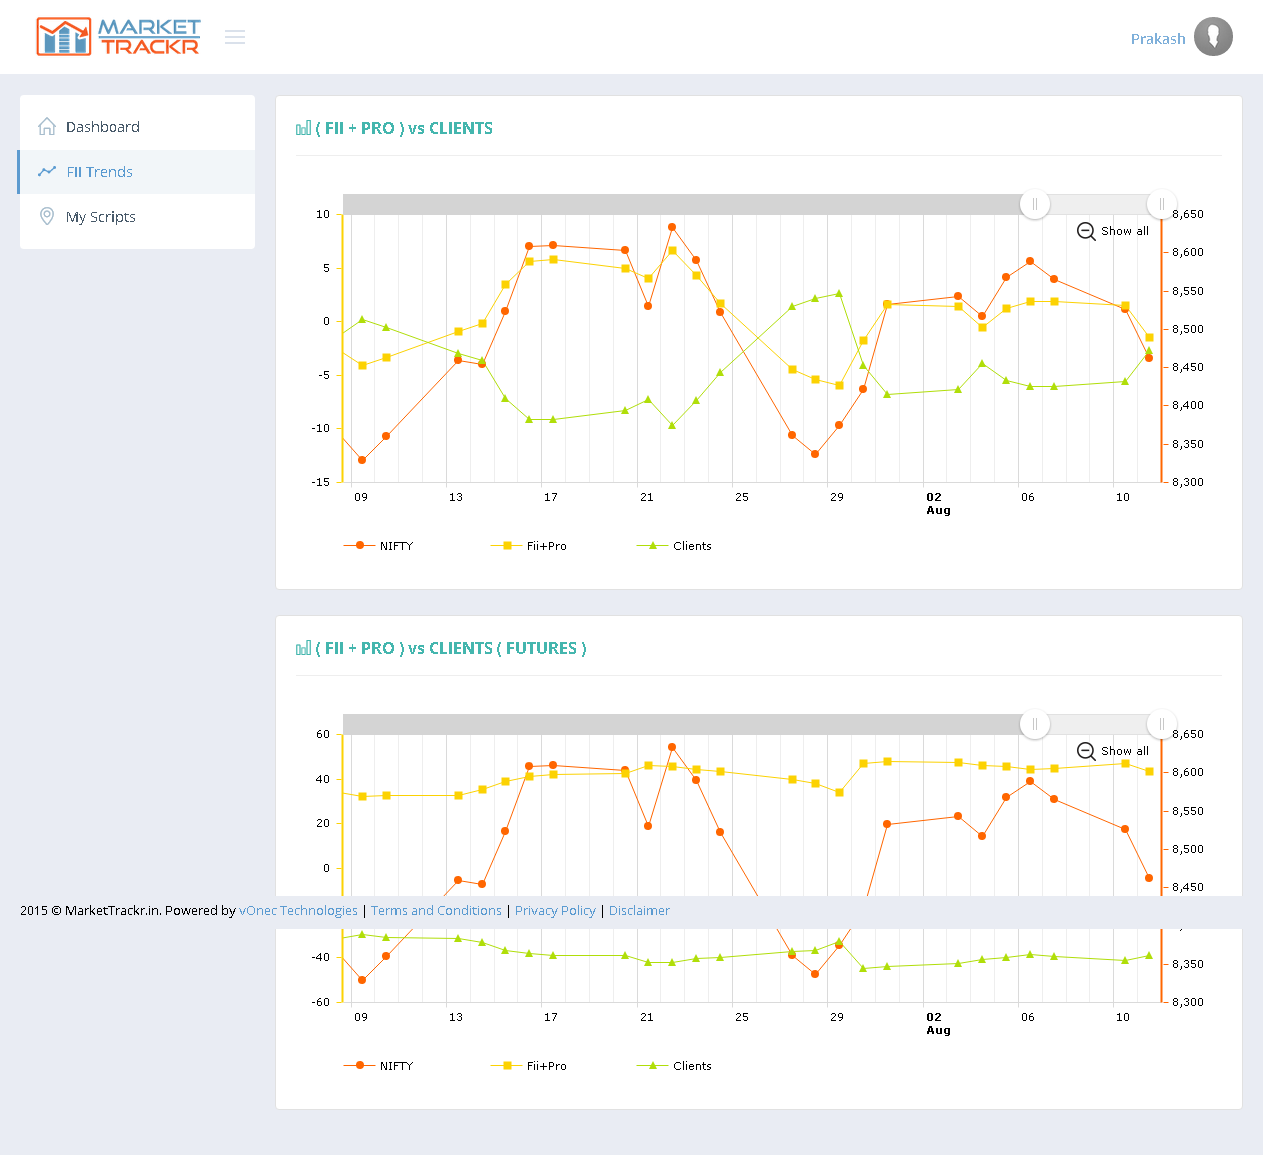Open the Prakash user name dropdown
Screen dimensions: 1263x1155
(1157, 39)
